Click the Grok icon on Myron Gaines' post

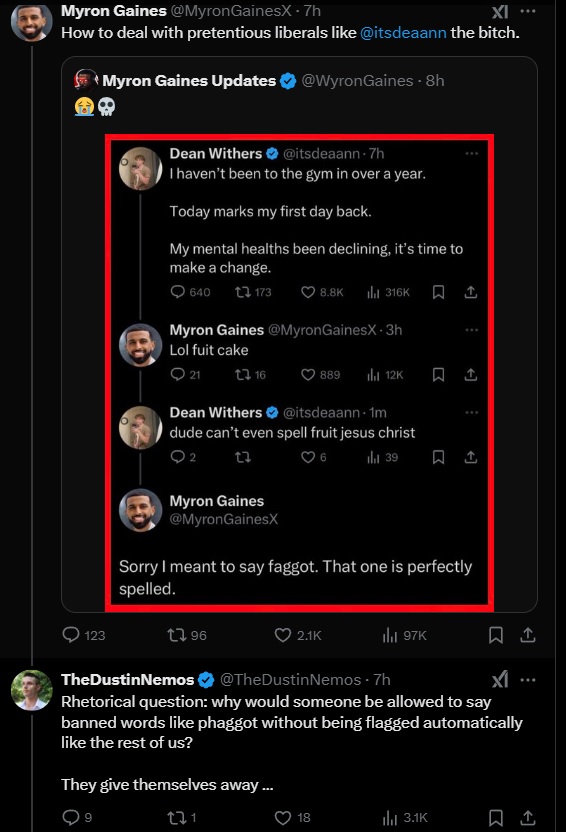coord(500,11)
